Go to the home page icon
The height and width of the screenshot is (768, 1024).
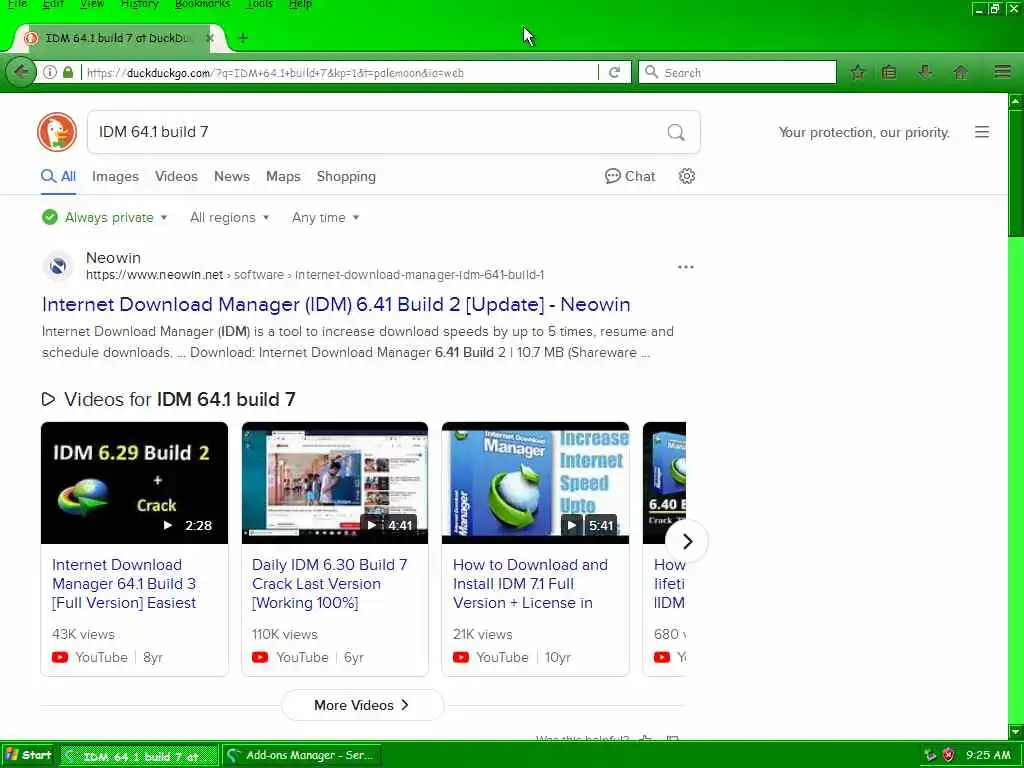coord(961,72)
